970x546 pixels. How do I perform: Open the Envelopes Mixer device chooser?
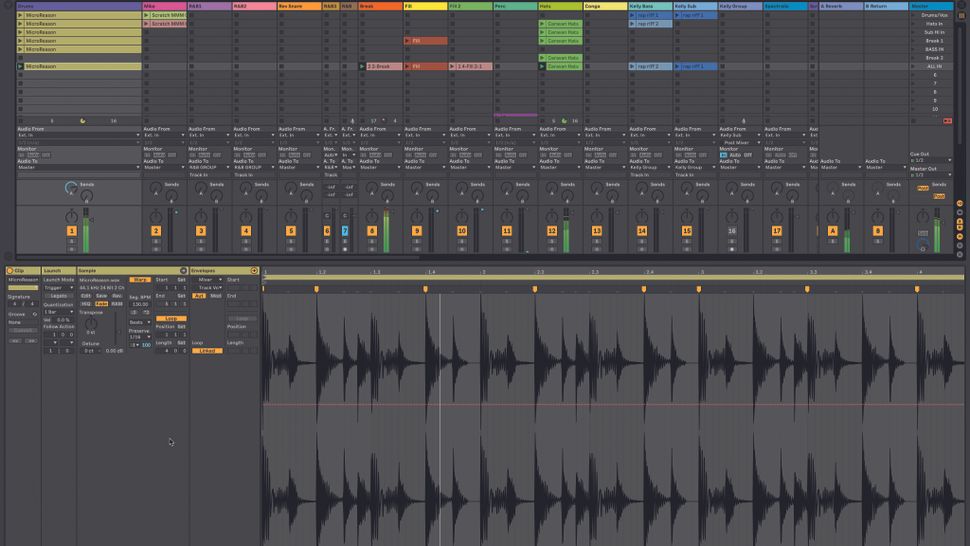pyautogui.click(x=208, y=279)
